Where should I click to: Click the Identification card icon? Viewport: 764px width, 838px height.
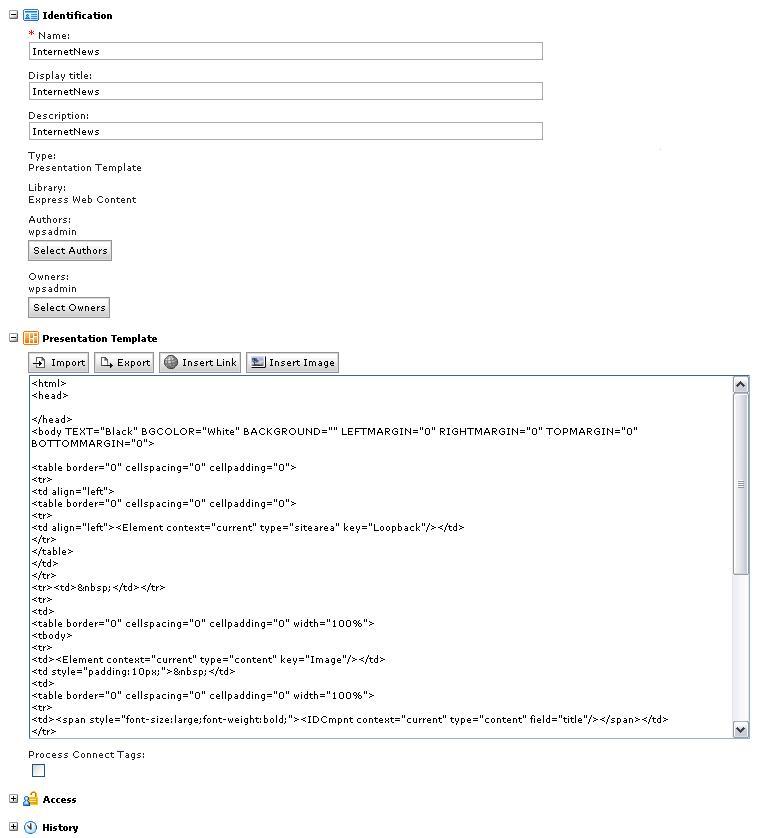click(30, 15)
